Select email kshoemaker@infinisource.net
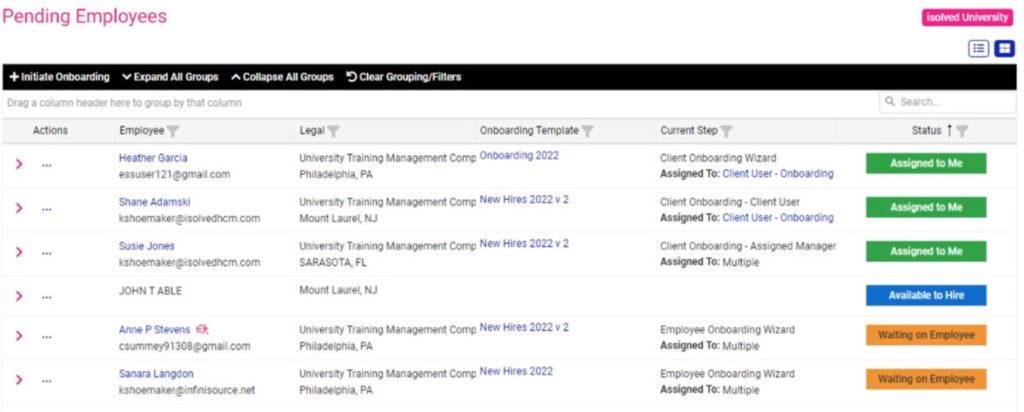 [187, 390]
